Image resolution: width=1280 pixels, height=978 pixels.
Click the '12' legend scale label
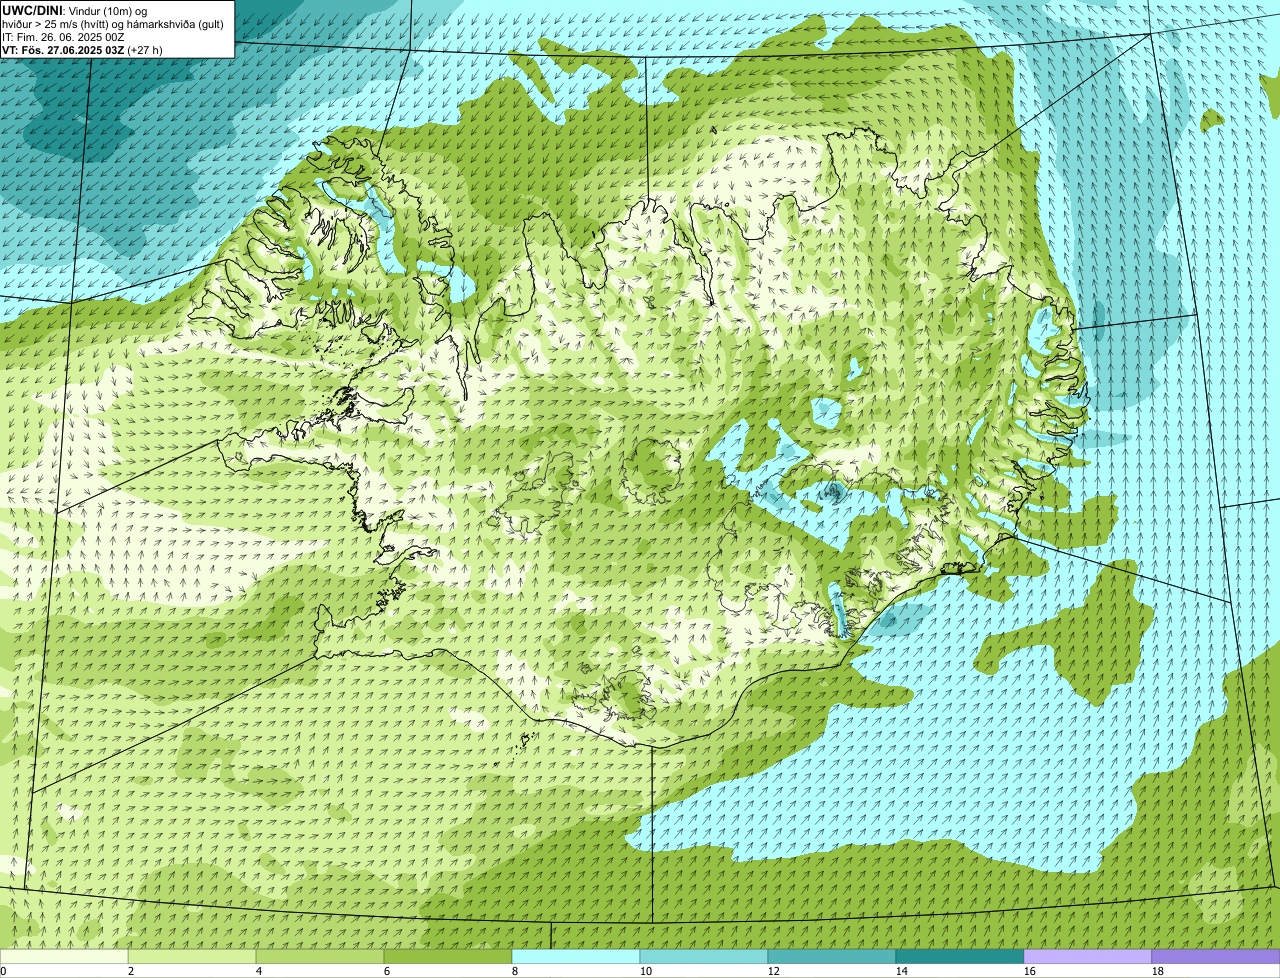(774, 971)
